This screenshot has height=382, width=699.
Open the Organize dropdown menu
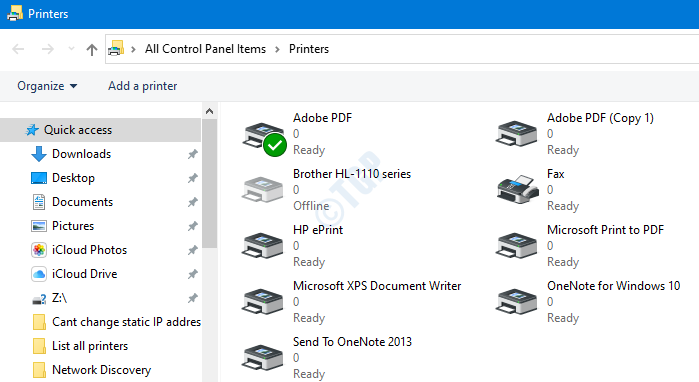click(x=47, y=86)
